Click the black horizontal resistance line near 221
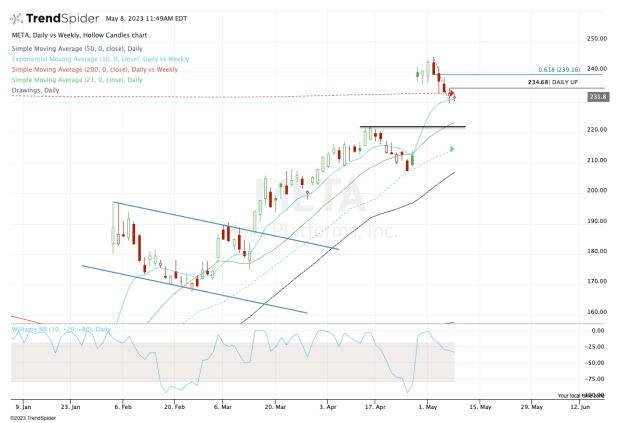Viewport: 620px width, 423px height. click(412, 127)
